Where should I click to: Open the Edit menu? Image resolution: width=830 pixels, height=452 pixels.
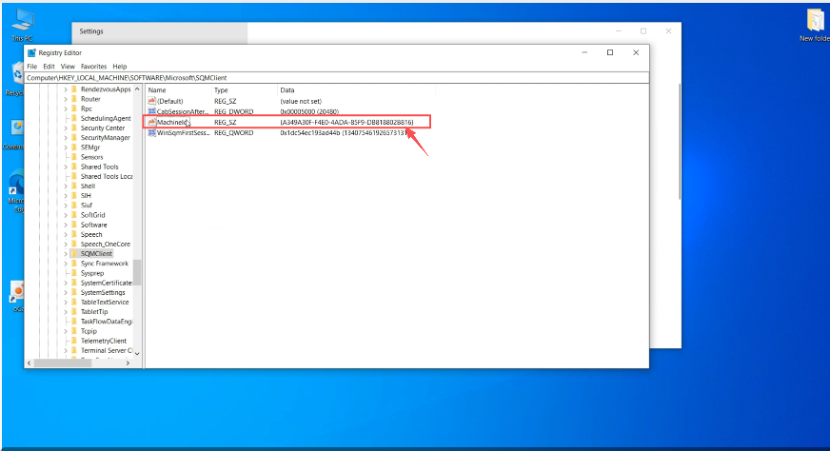pyautogui.click(x=49, y=67)
